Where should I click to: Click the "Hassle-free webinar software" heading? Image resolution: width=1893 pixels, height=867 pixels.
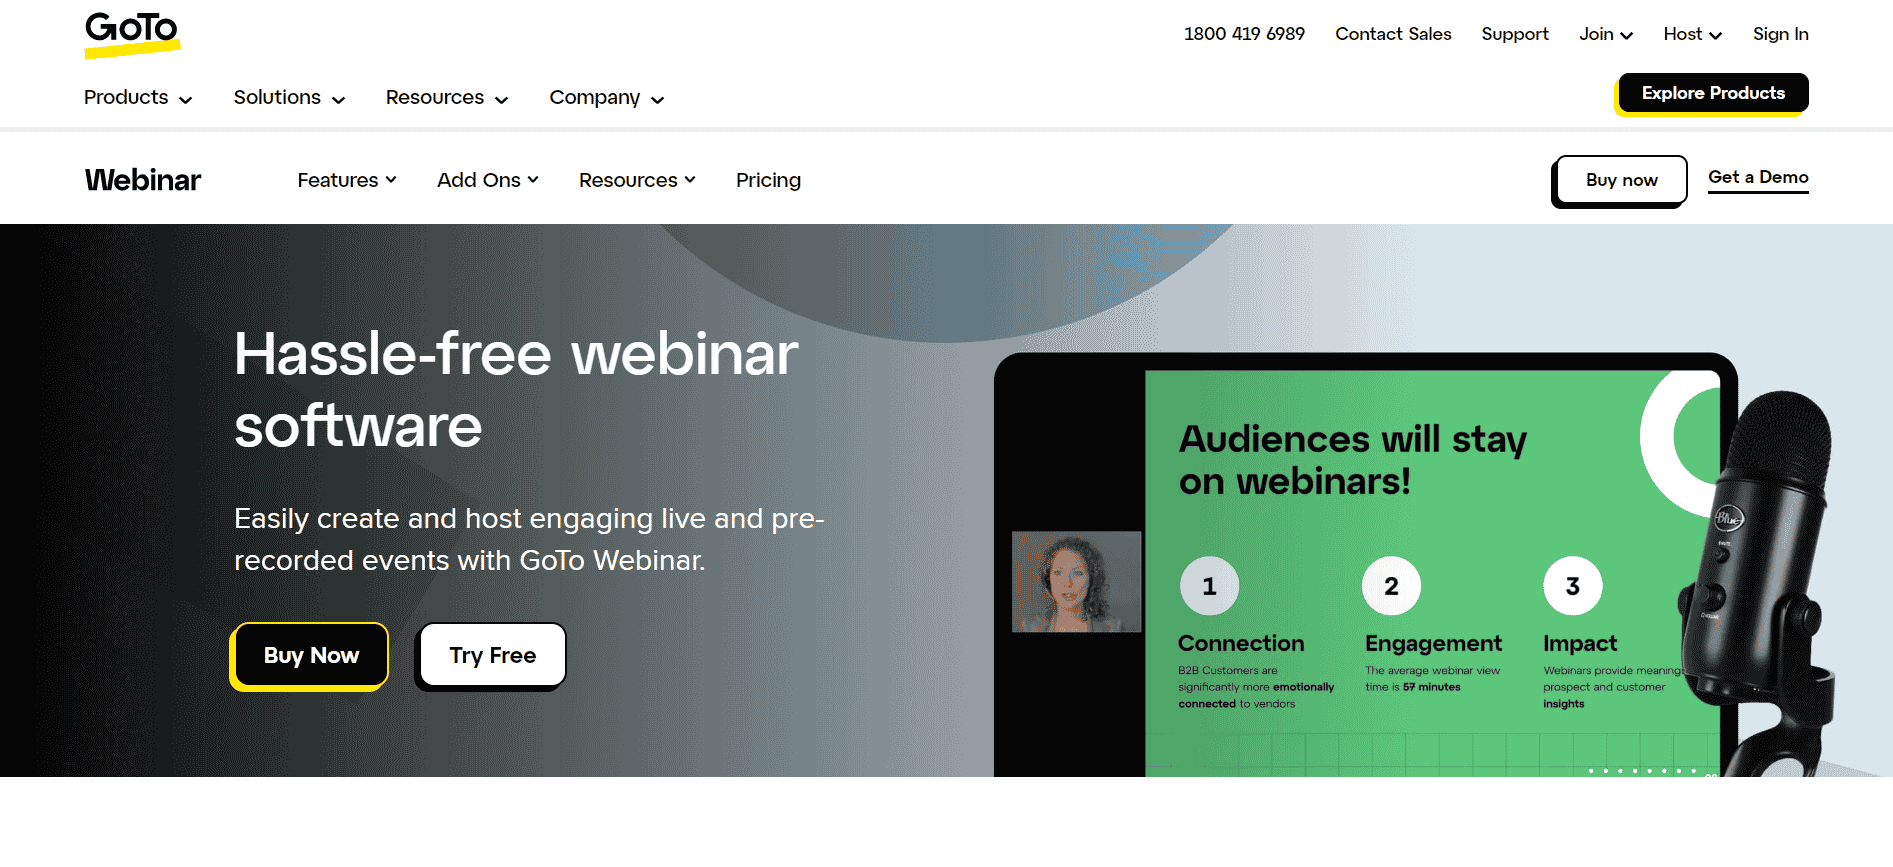click(516, 390)
